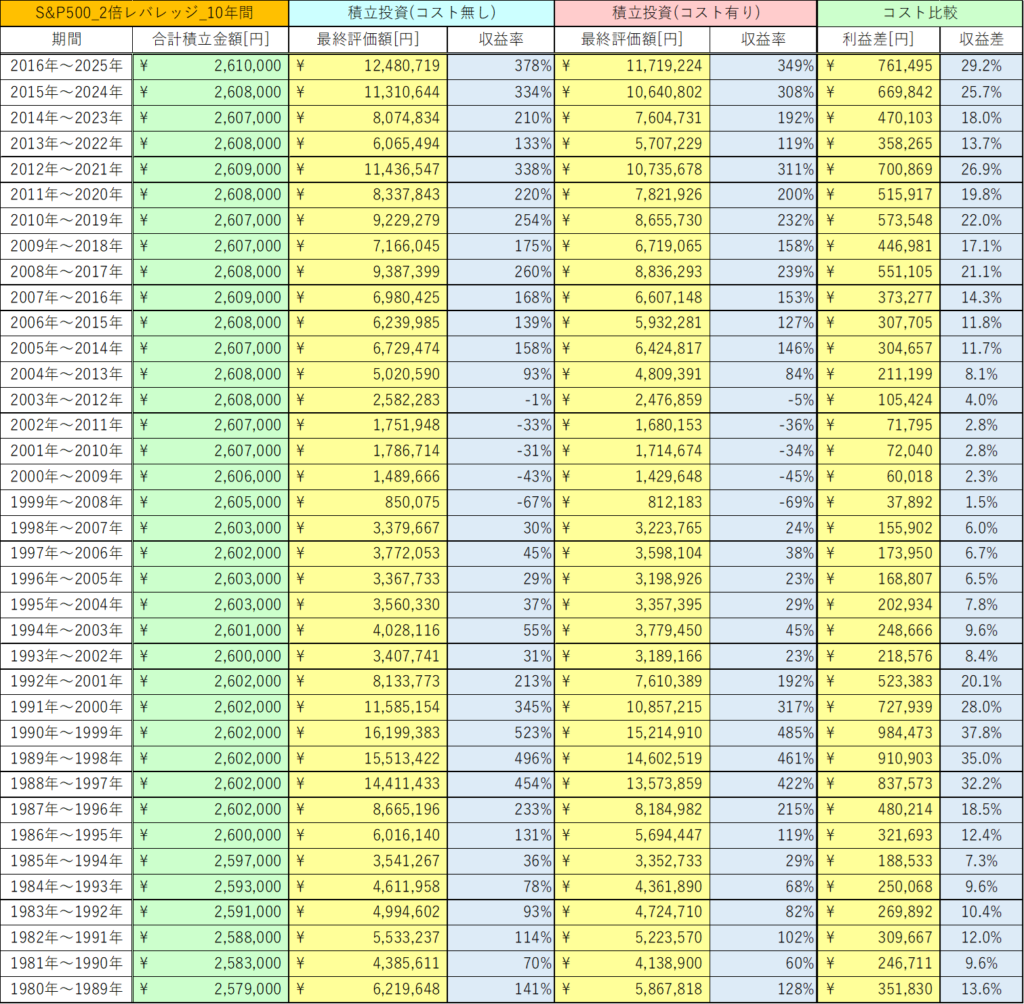The image size is (1024, 1004).
Task: Select the 16,199,383 valuation cell
Action: pos(368,733)
